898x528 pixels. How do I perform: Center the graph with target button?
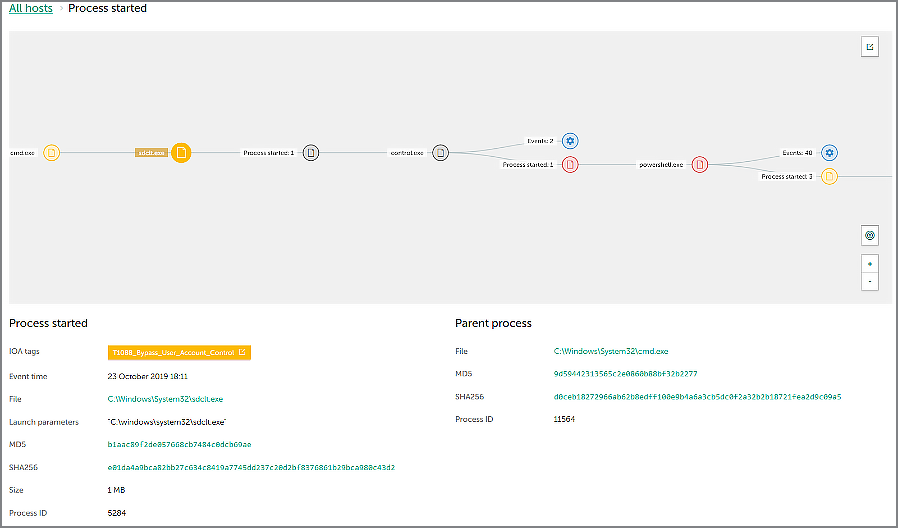coord(870,235)
